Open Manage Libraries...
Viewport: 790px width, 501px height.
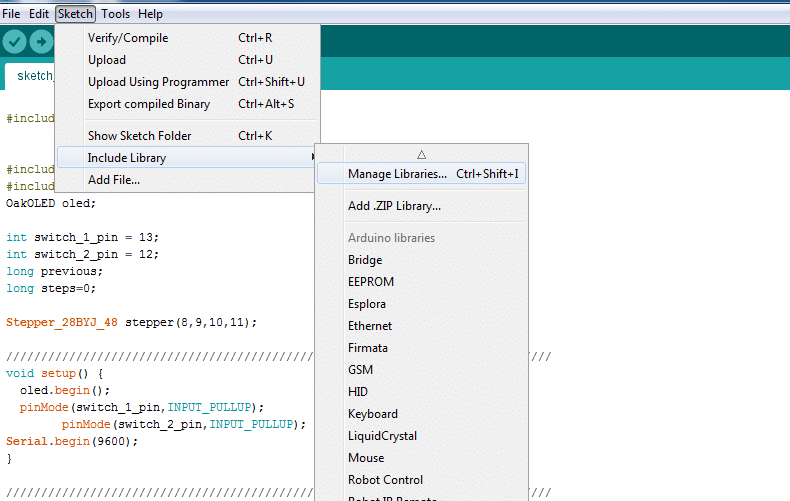coord(397,174)
